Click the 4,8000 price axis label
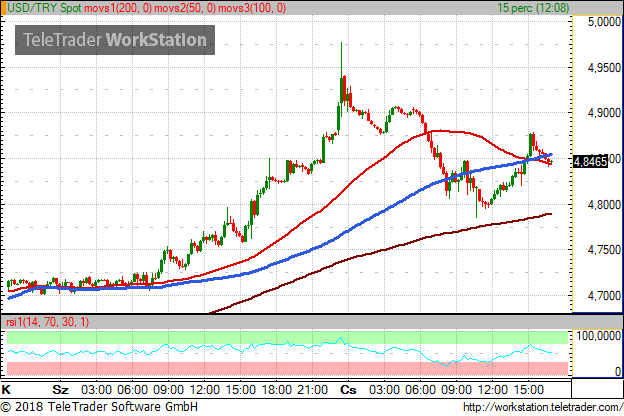Viewport: 624px width, 416px height. click(x=604, y=205)
